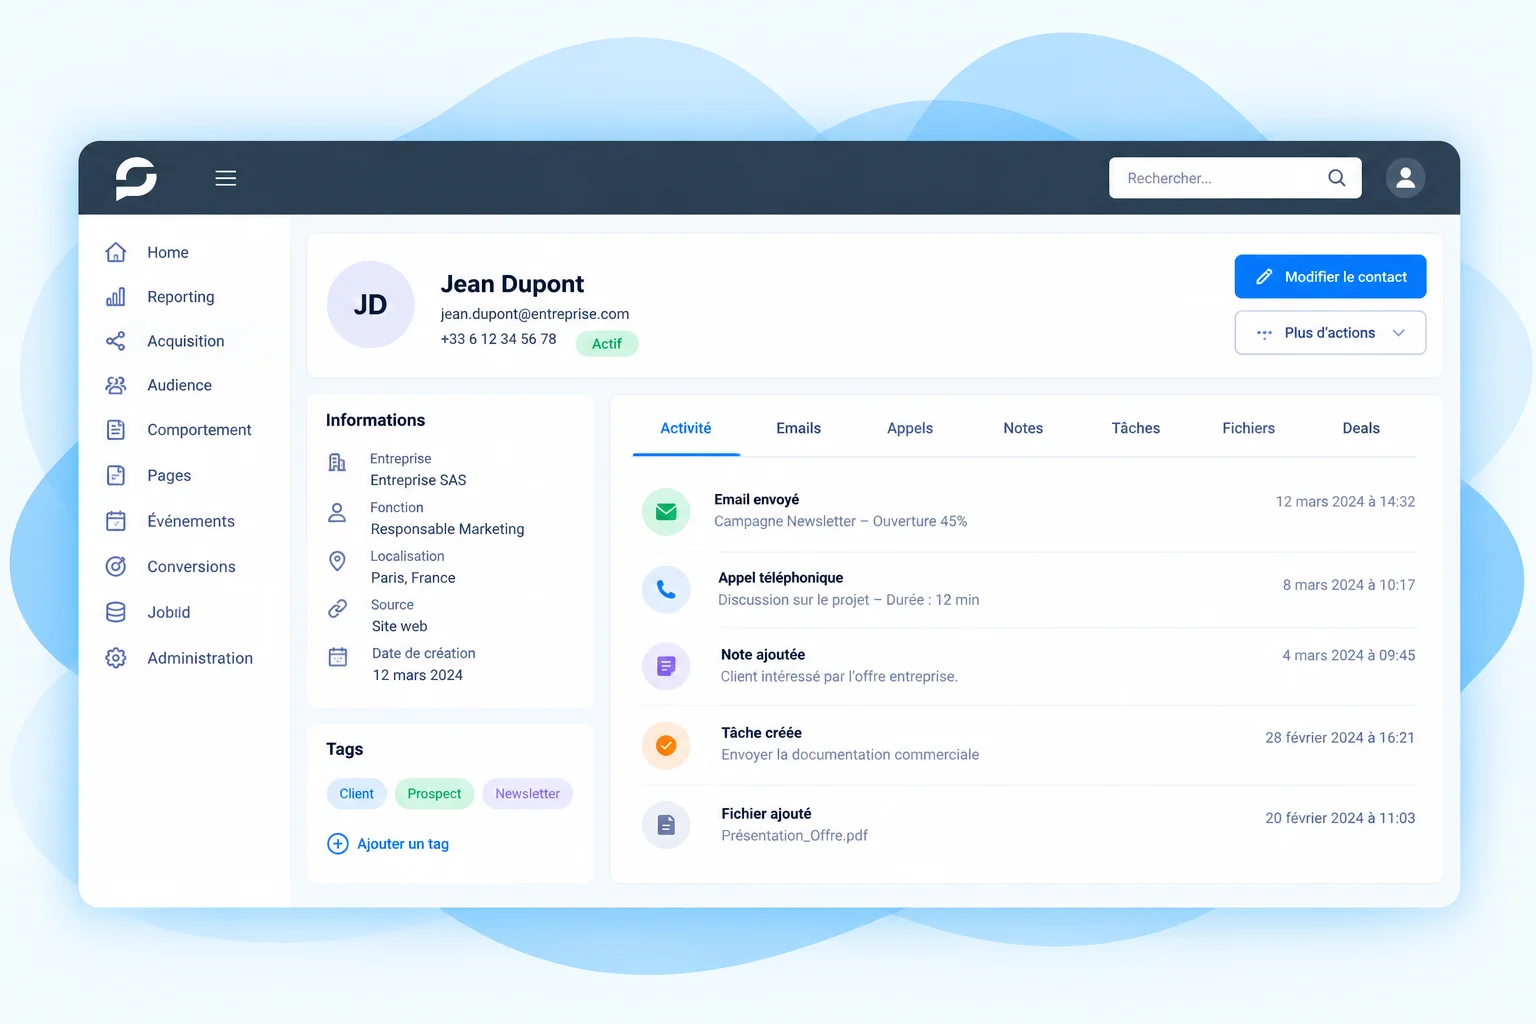
Task: Open the Fichiers tab
Action: coord(1248,428)
